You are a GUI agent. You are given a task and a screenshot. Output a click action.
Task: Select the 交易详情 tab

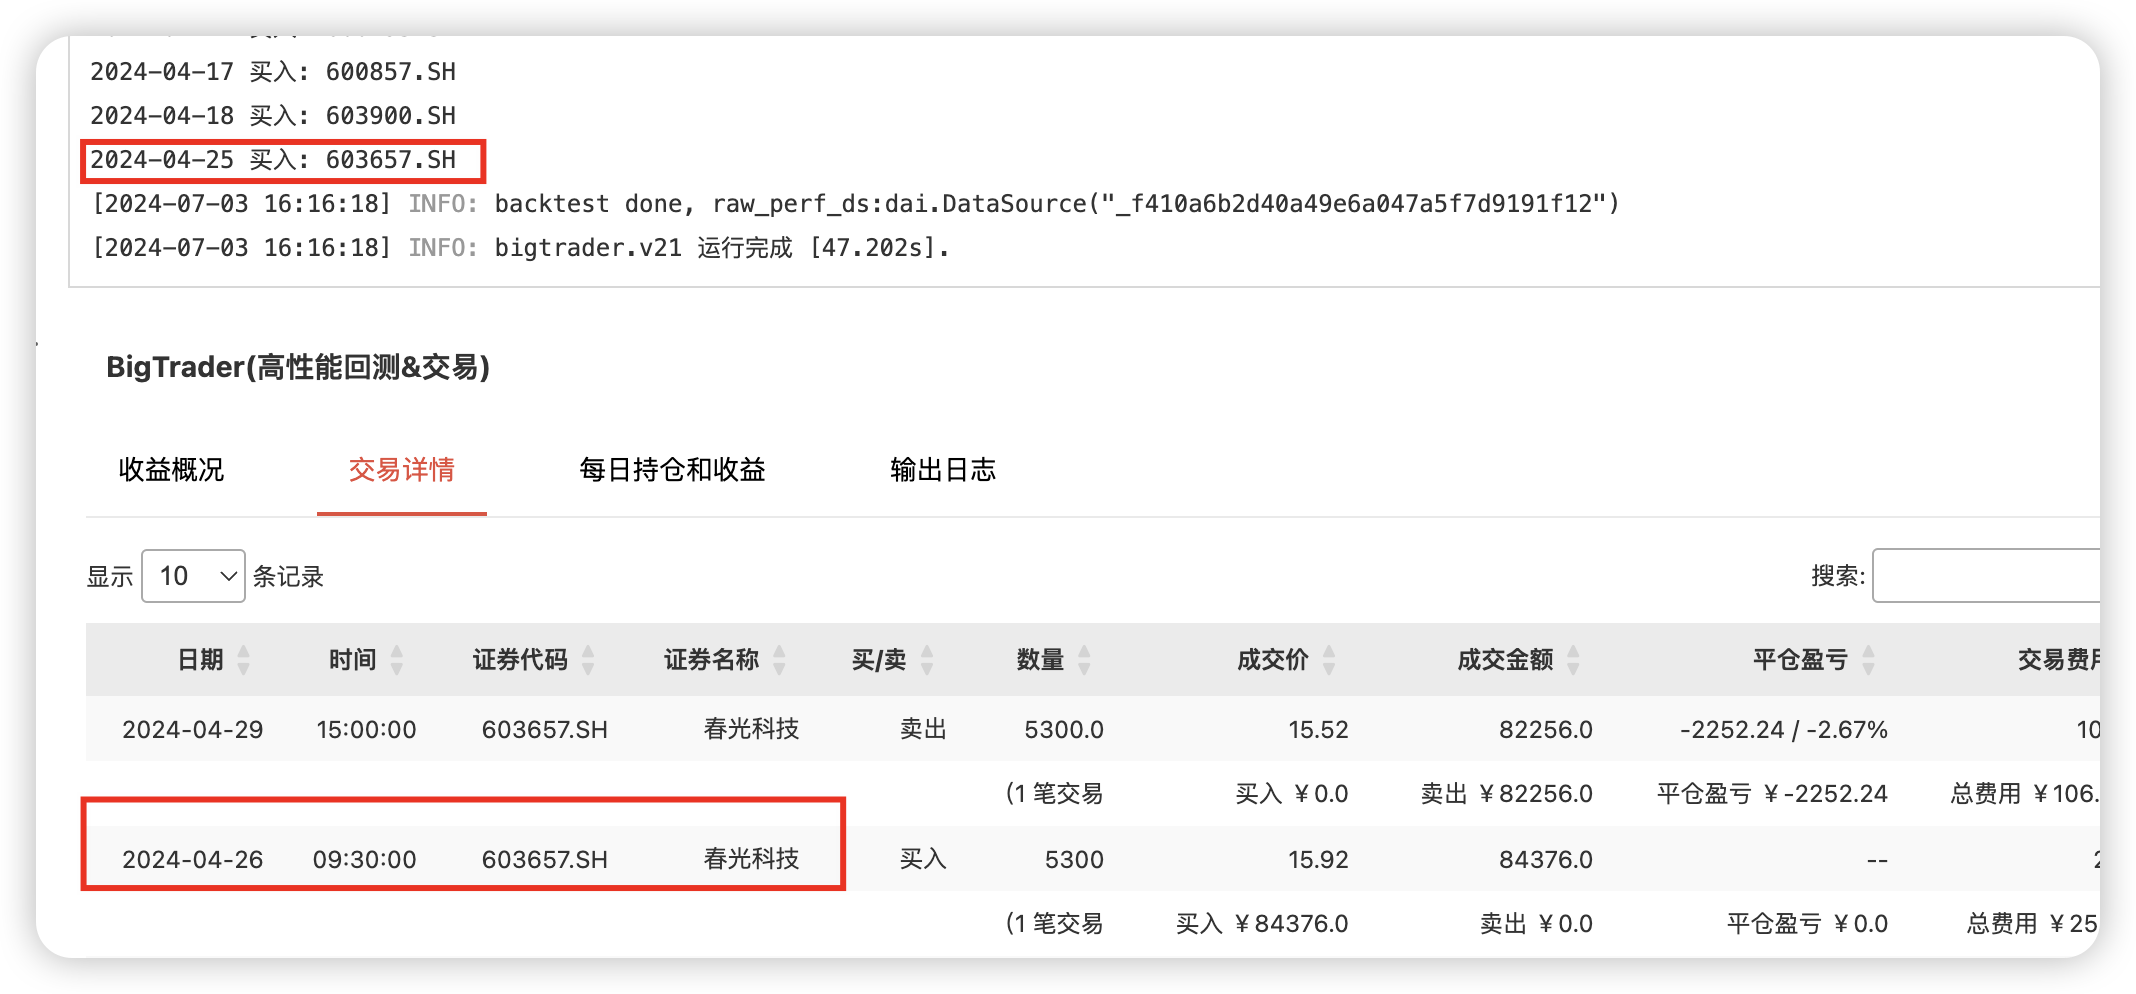(x=401, y=470)
